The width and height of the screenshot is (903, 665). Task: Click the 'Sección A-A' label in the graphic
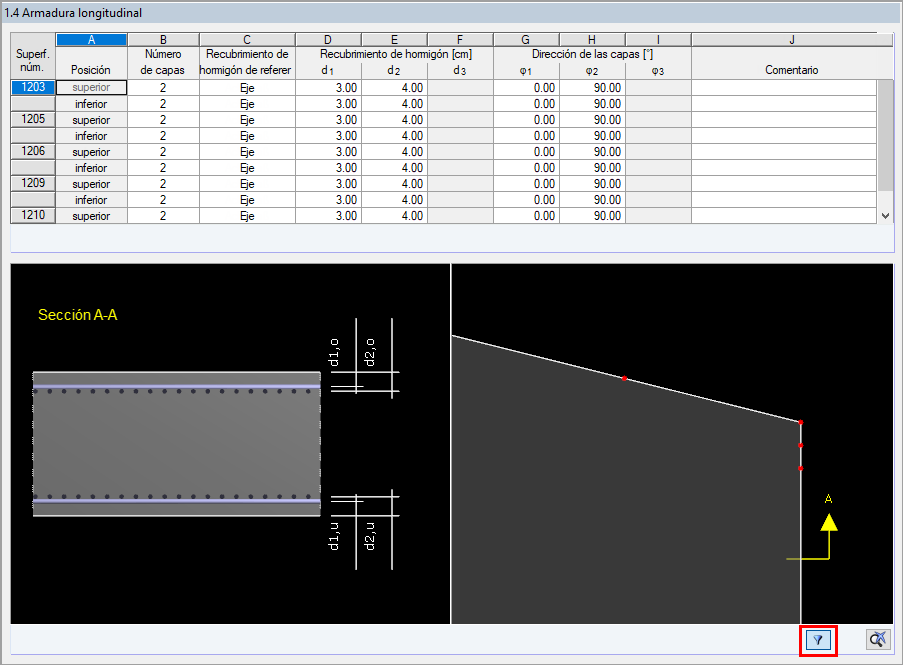click(78, 315)
